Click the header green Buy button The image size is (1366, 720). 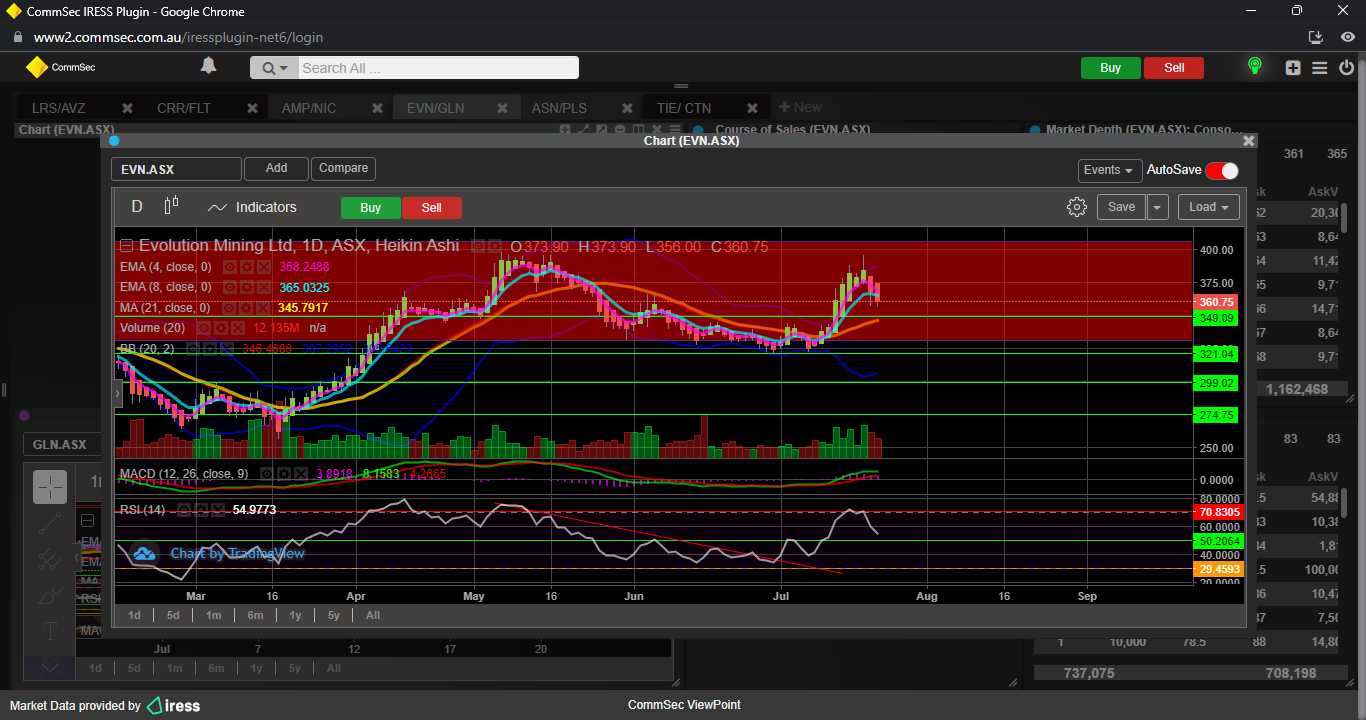click(1110, 68)
